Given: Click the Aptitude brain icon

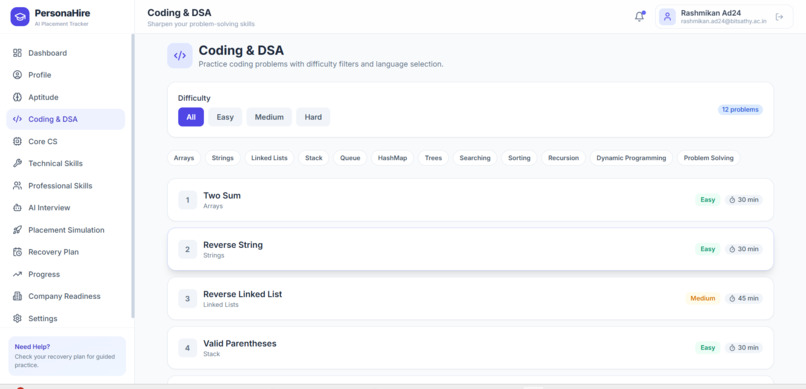Looking at the screenshot, I should pos(17,97).
